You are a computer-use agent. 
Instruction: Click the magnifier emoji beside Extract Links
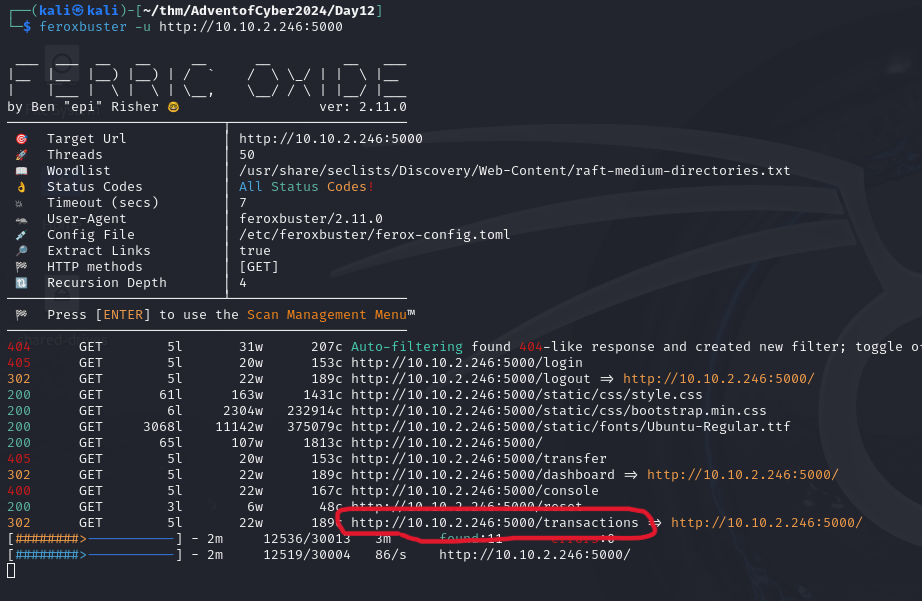tap(22, 251)
